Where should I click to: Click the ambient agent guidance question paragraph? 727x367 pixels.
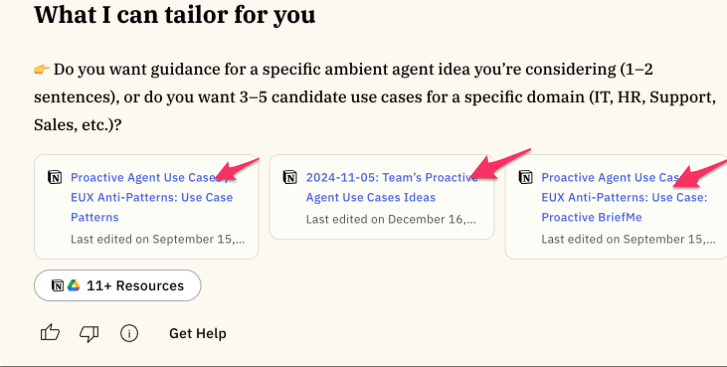coord(375,97)
